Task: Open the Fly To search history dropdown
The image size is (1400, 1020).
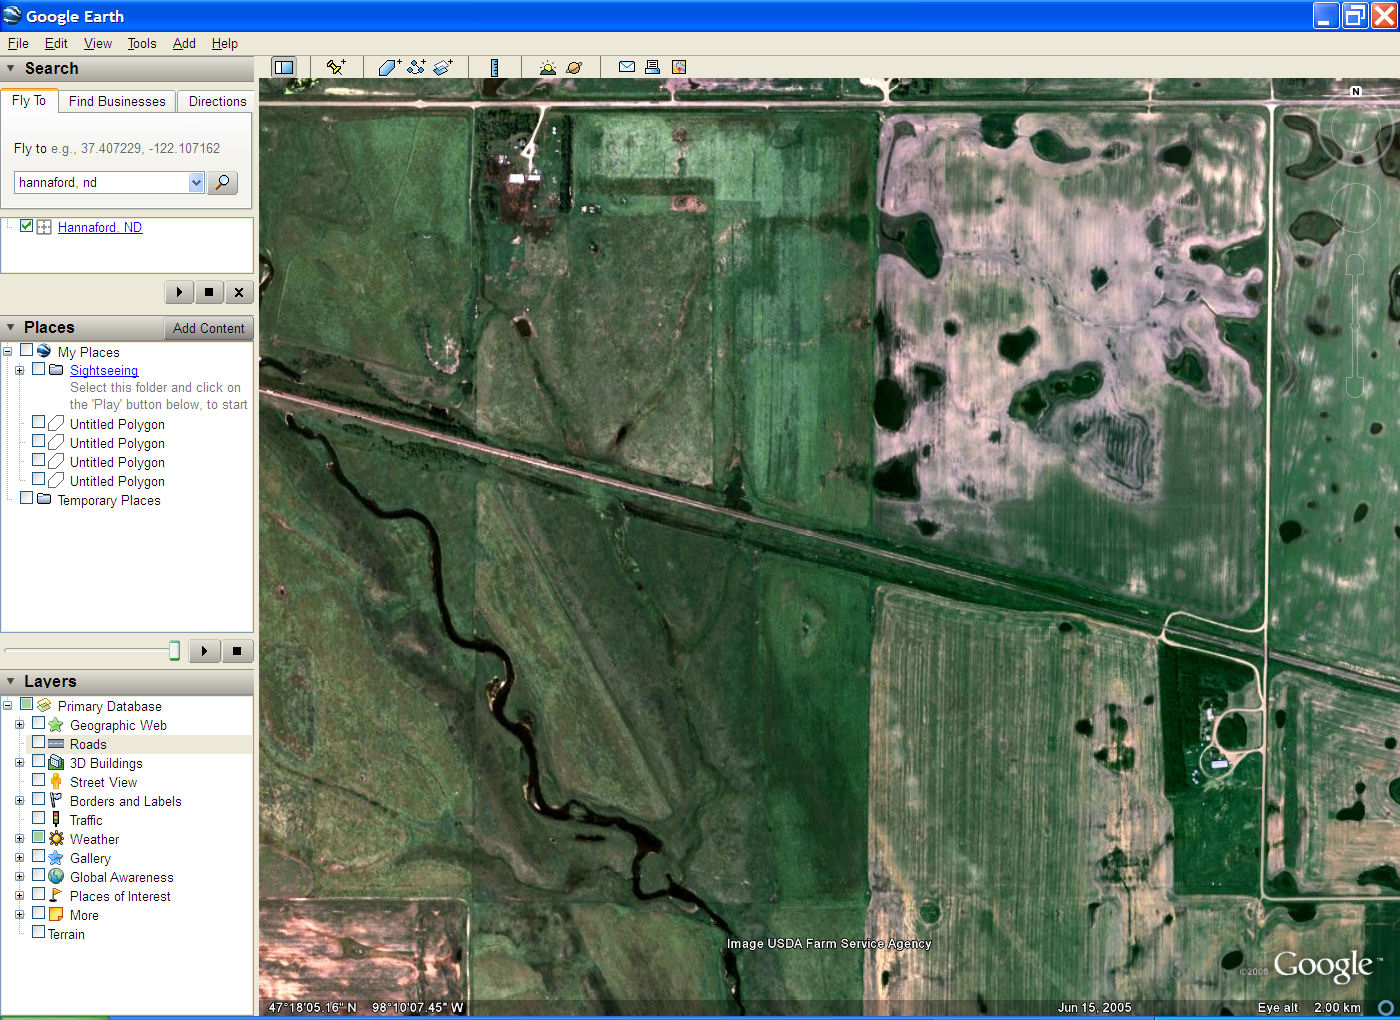Action: [196, 182]
